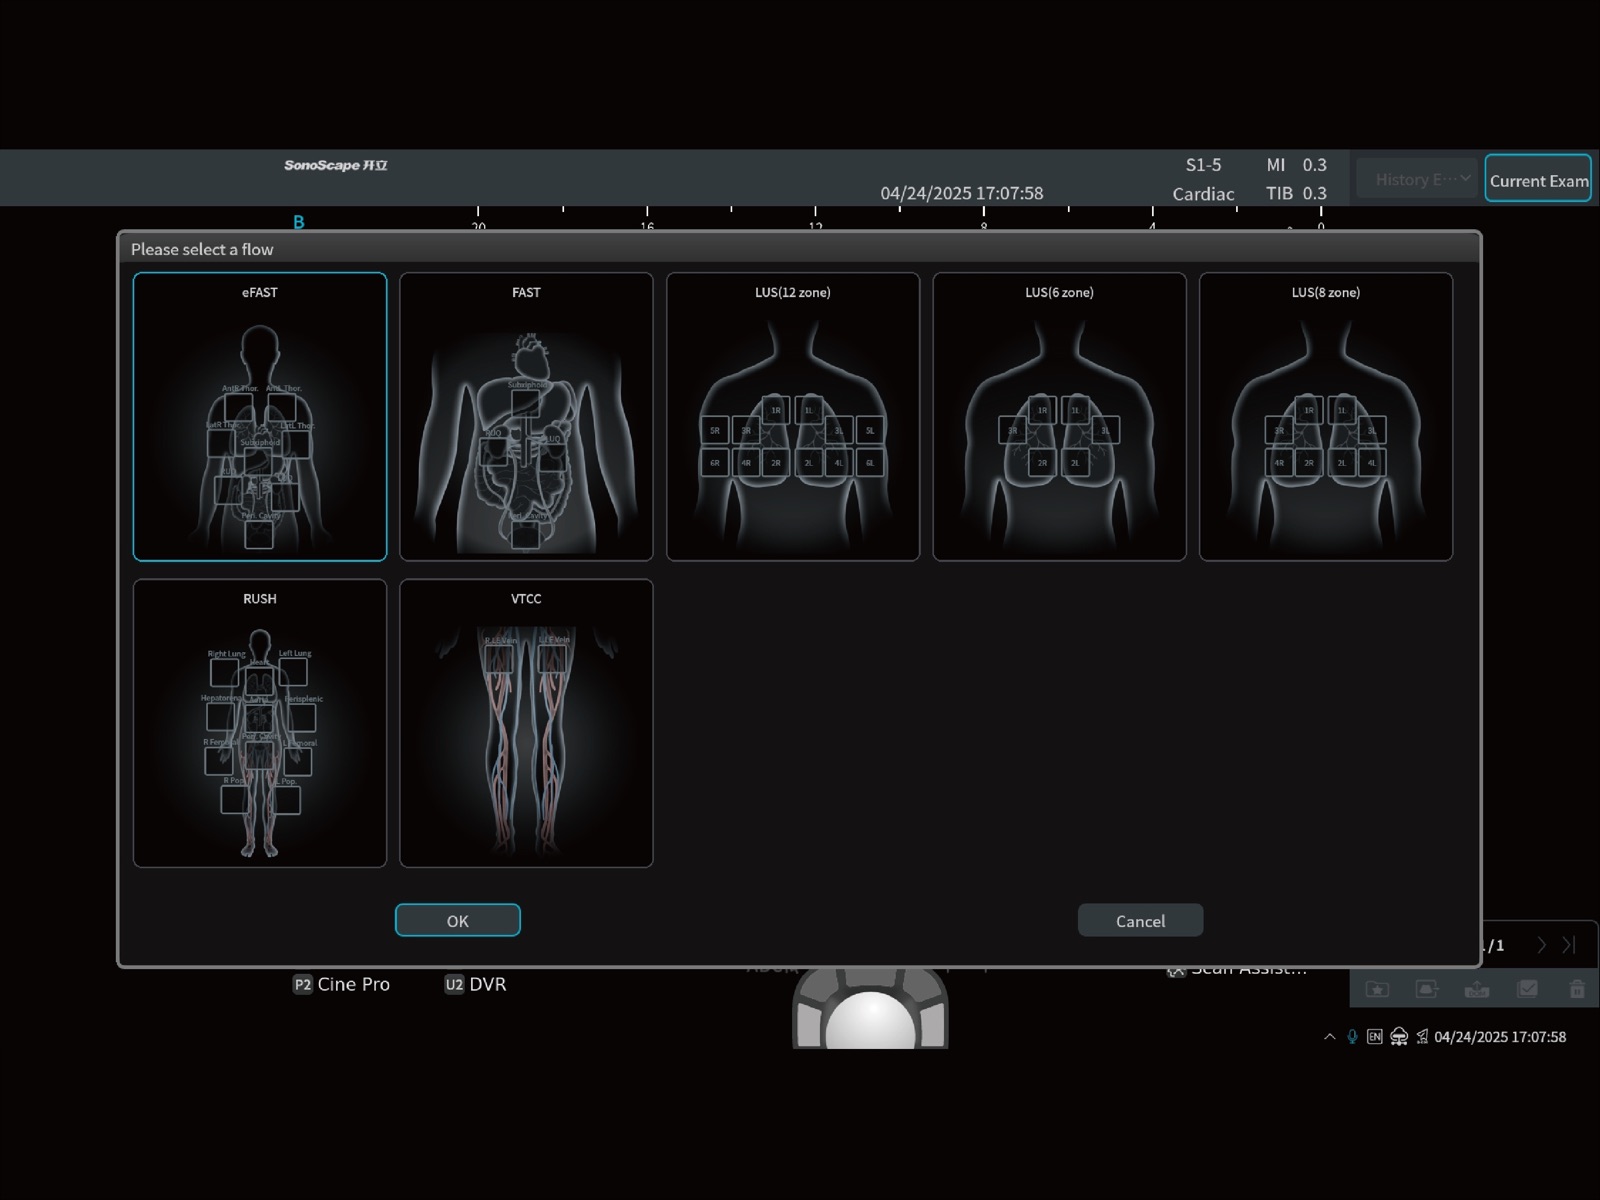Choose the LUS(8 zone) flow

point(1325,416)
